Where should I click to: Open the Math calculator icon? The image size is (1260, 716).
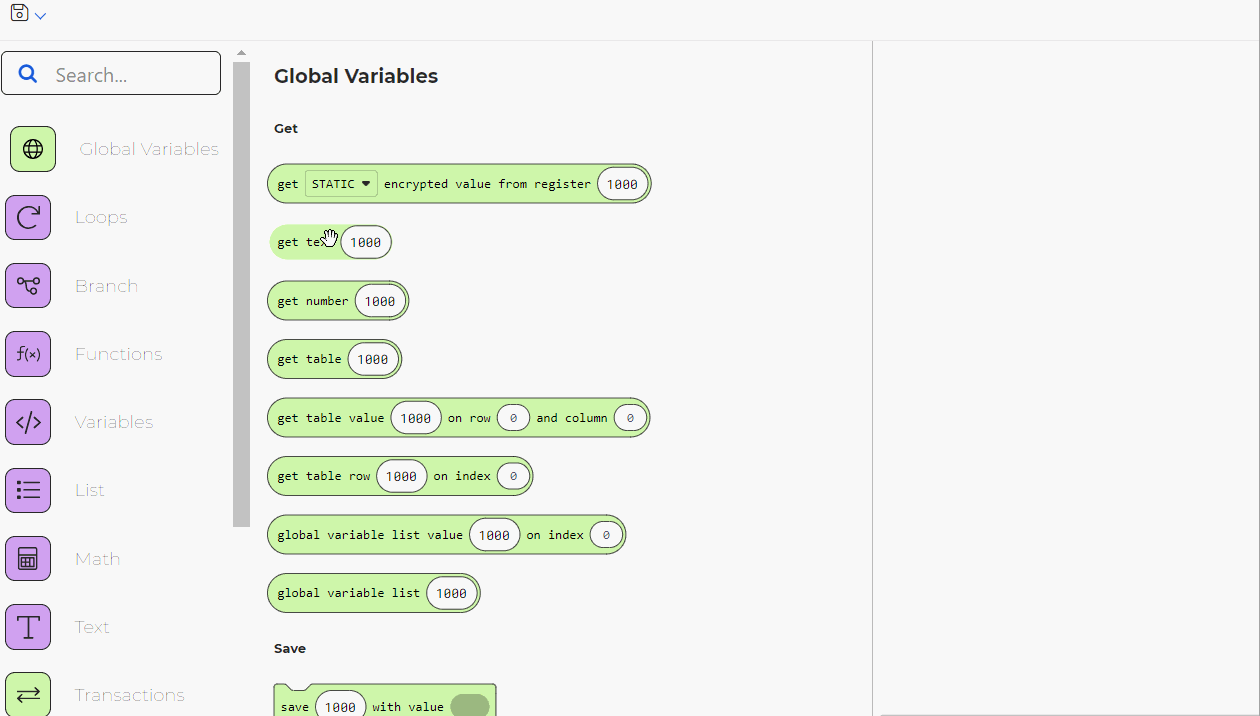pyautogui.click(x=28, y=558)
